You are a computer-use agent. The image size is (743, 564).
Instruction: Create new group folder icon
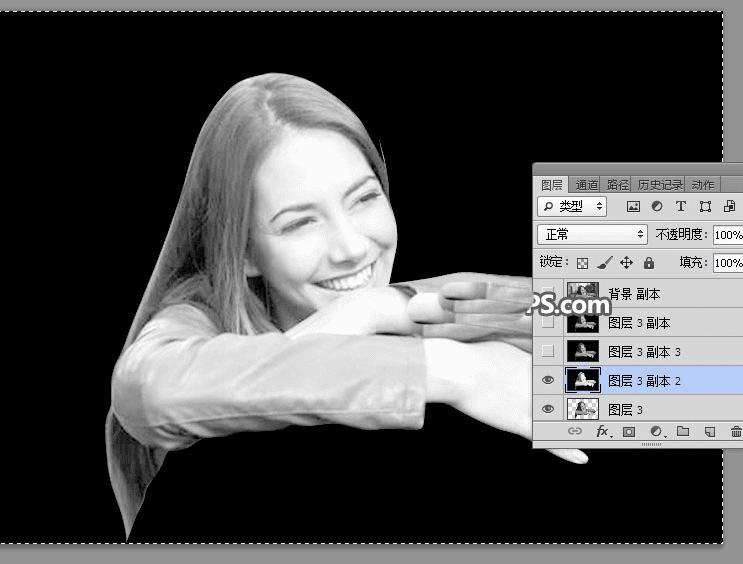pyautogui.click(x=683, y=431)
